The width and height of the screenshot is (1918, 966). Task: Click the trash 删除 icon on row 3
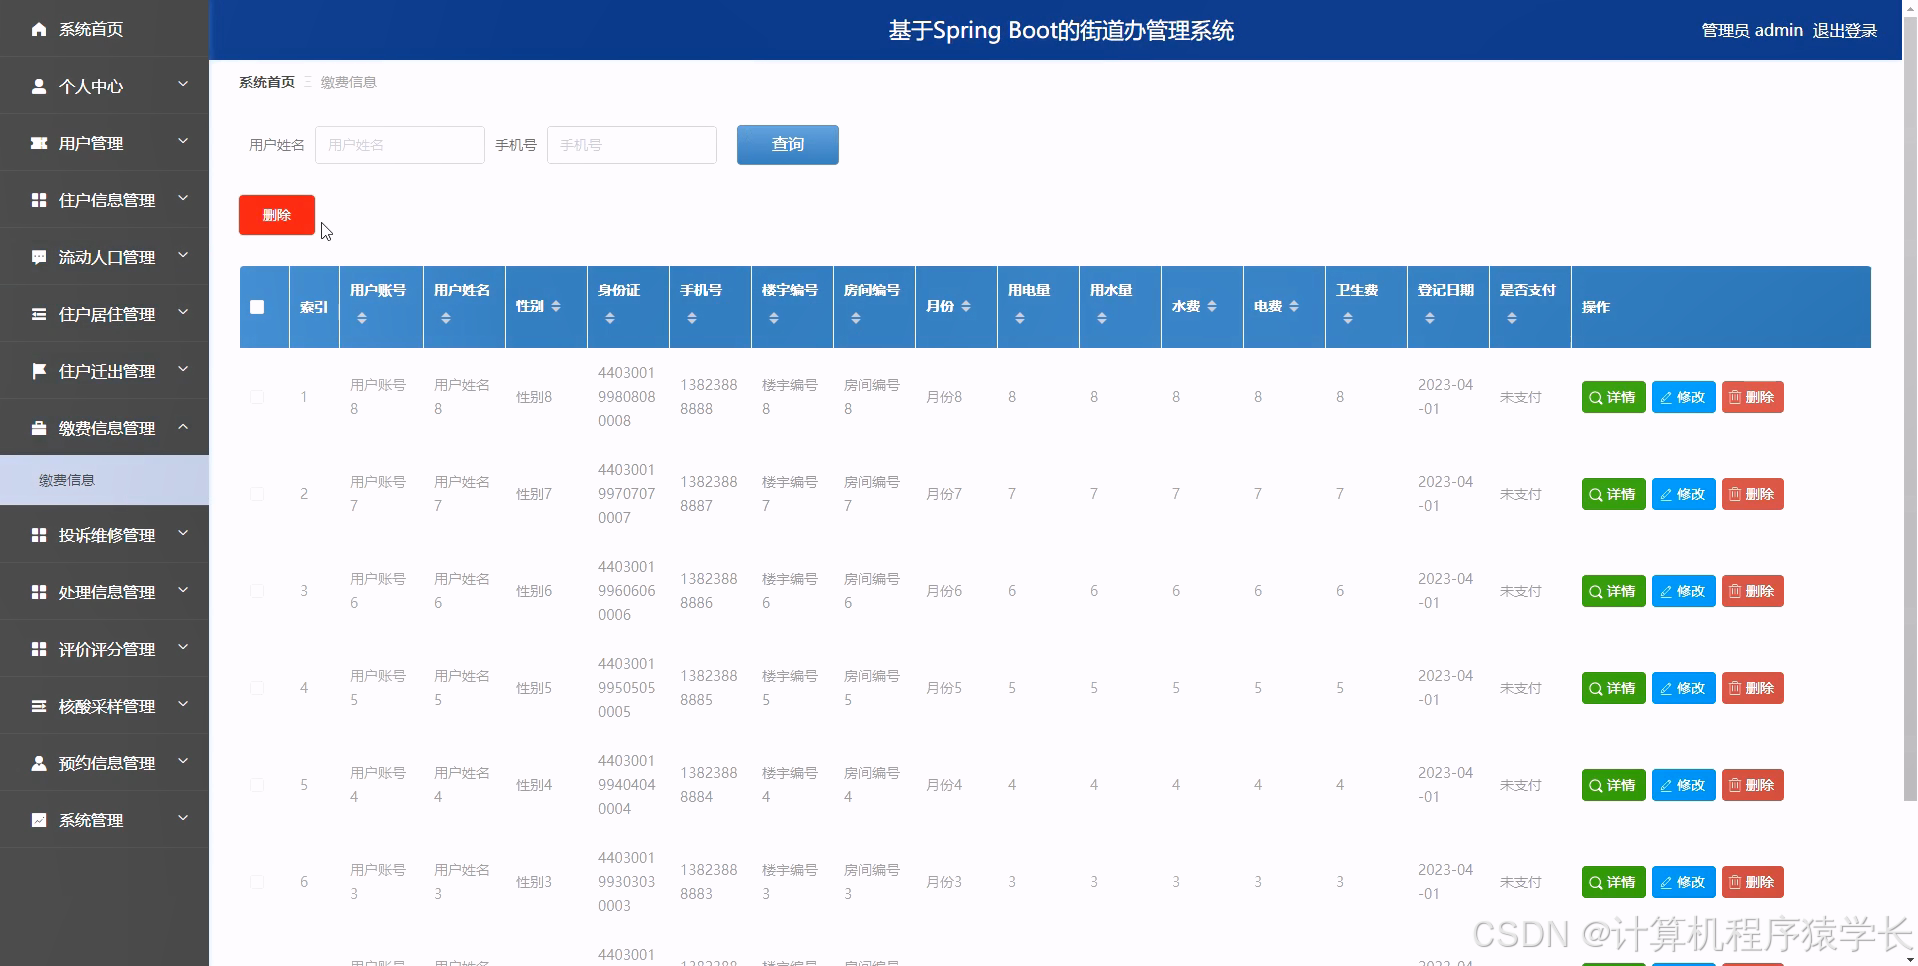[1752, 591]
